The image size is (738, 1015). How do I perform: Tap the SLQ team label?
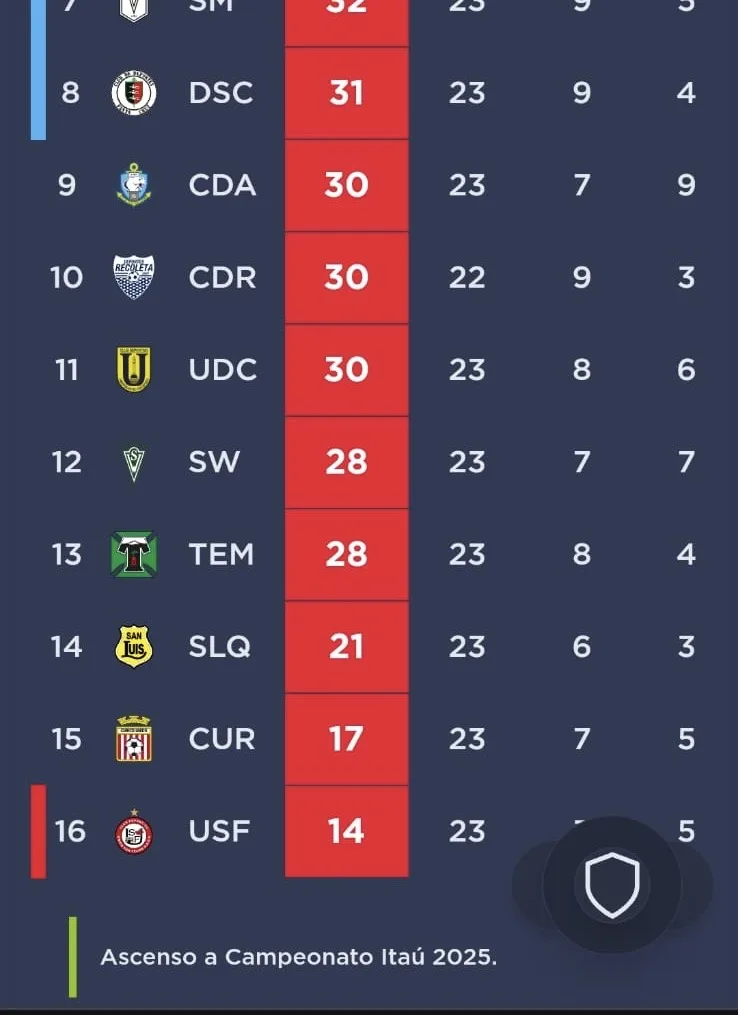[x=219, y=647]
